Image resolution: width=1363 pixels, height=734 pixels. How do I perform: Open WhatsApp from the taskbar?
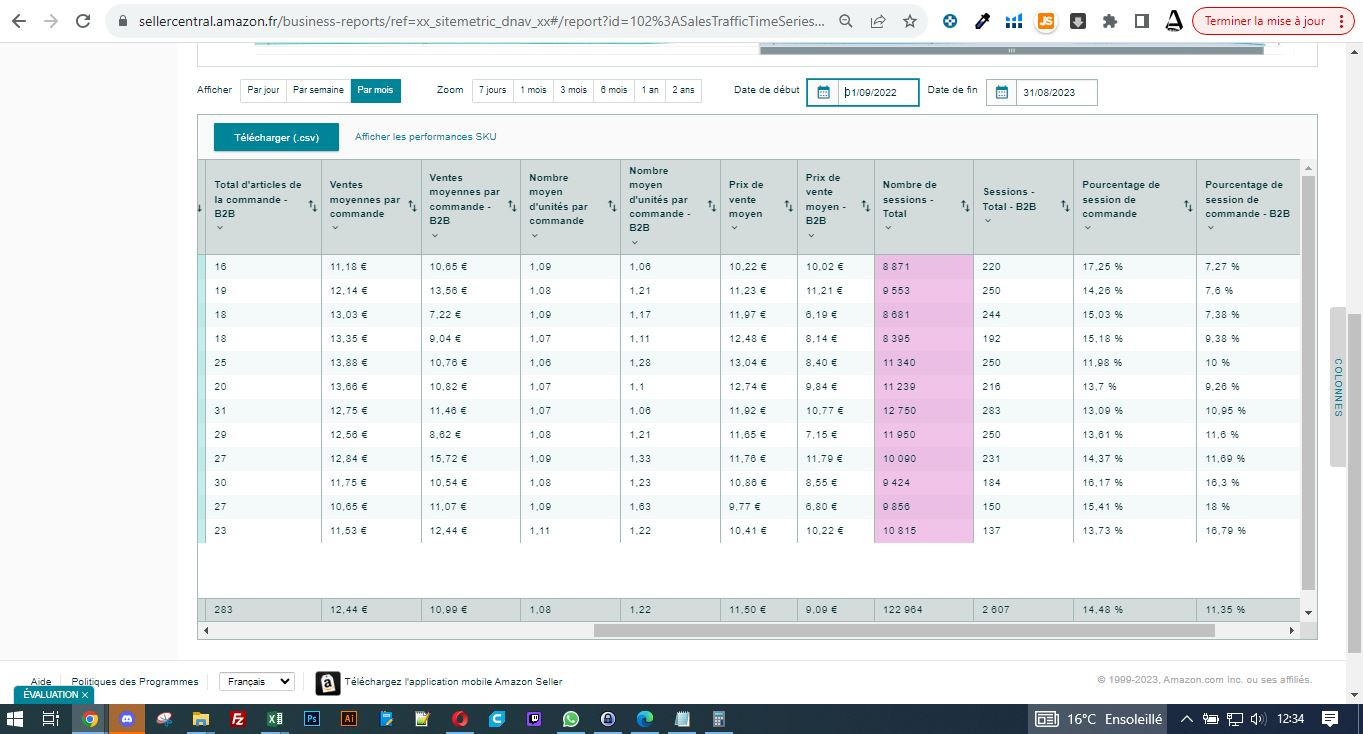coord(571,719)
